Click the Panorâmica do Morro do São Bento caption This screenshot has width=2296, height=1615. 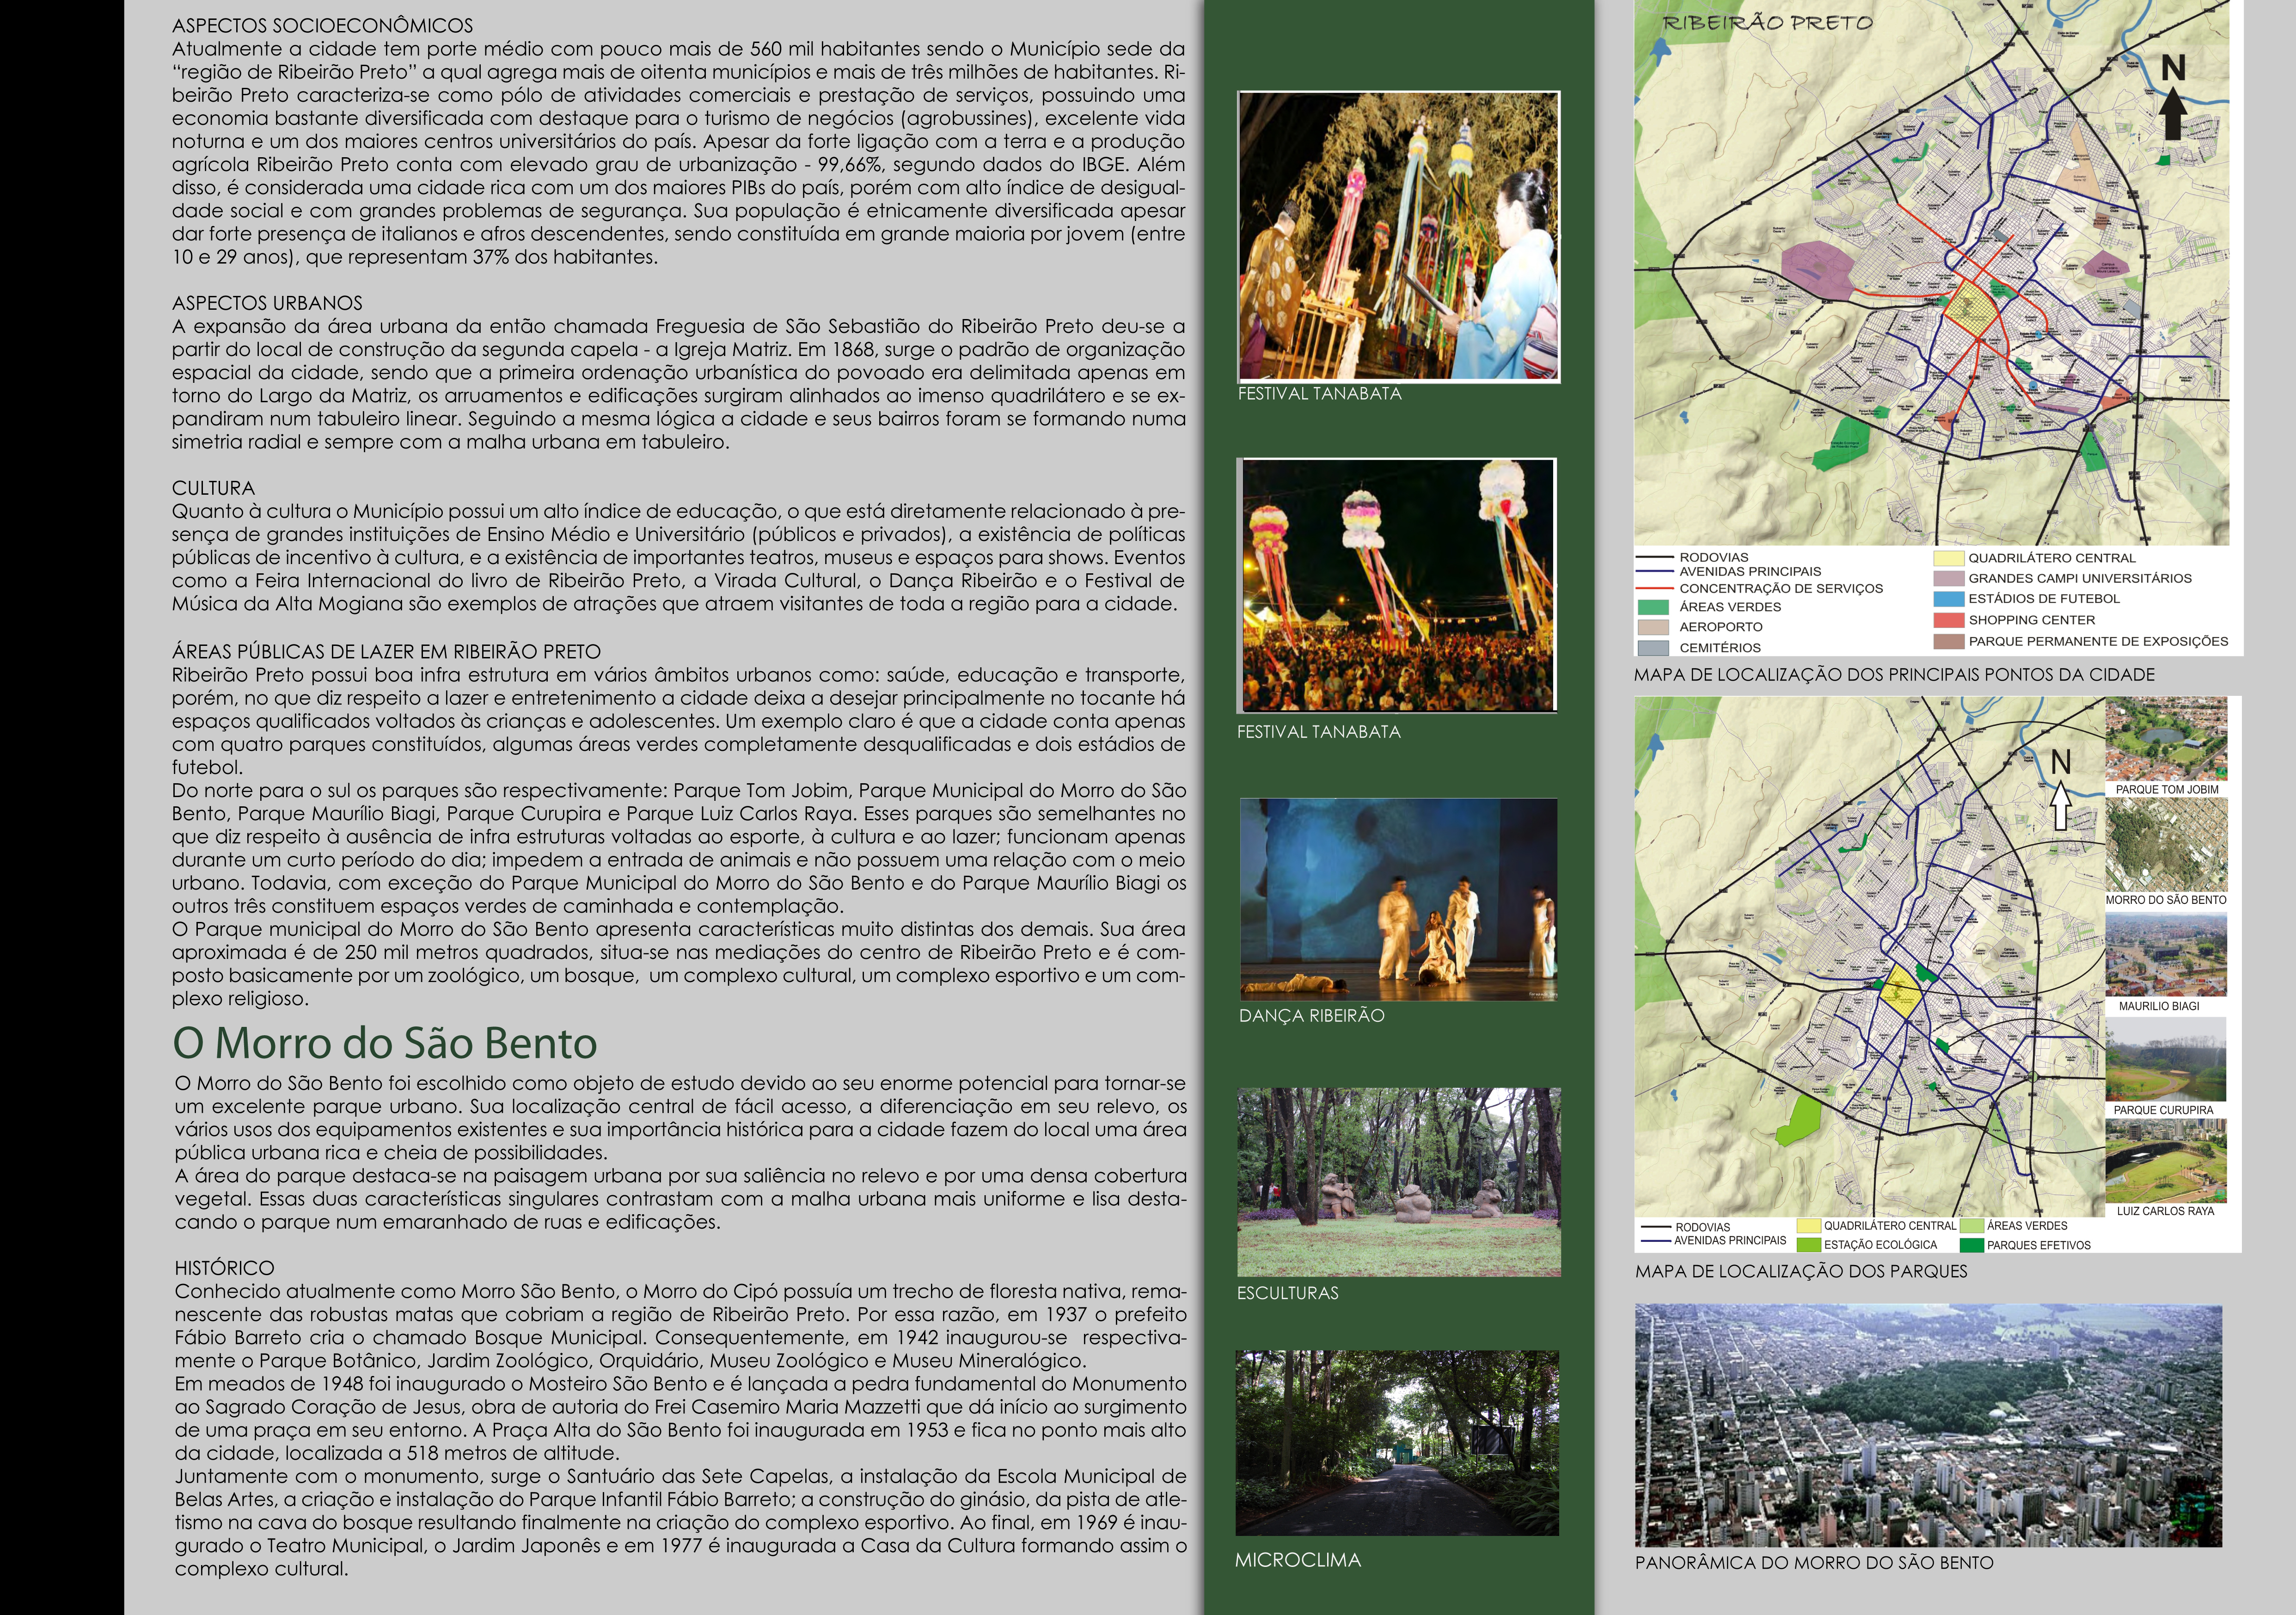click(1814, 1563)
